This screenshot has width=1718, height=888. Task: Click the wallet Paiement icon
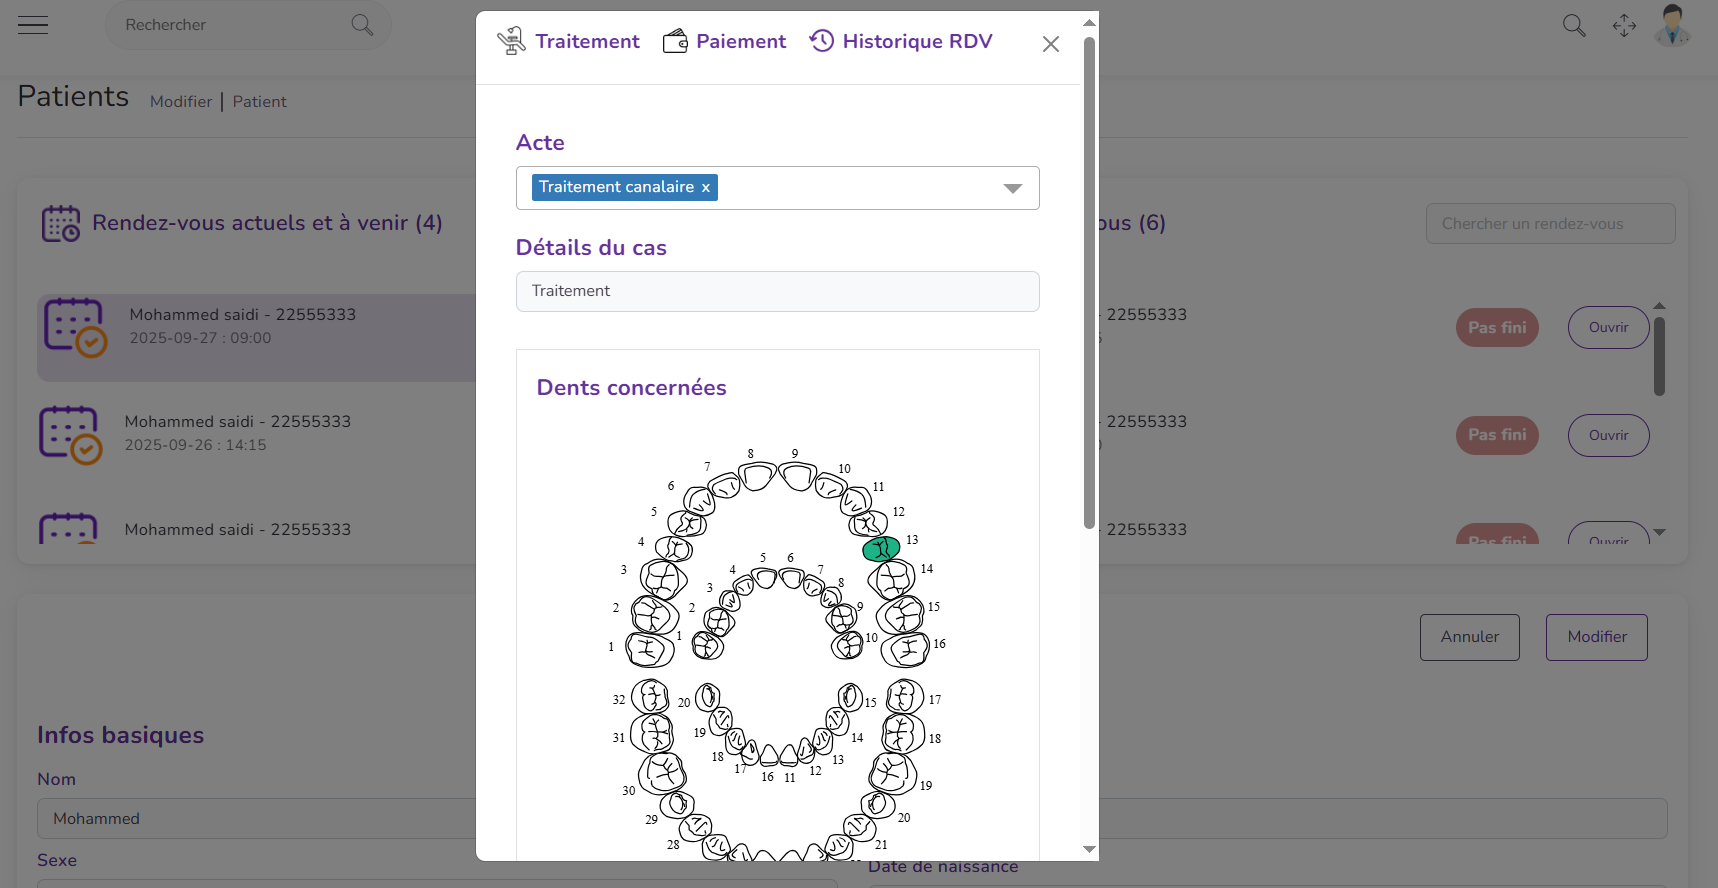point(675,41)
